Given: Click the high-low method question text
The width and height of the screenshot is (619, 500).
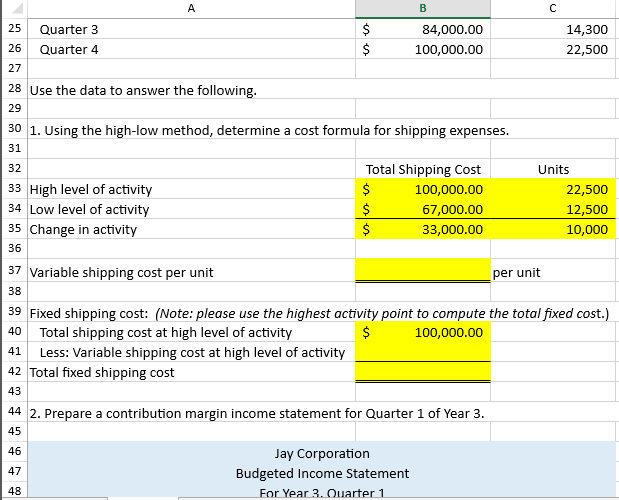Looking at the screenshot, I should (x=269, y=130).
